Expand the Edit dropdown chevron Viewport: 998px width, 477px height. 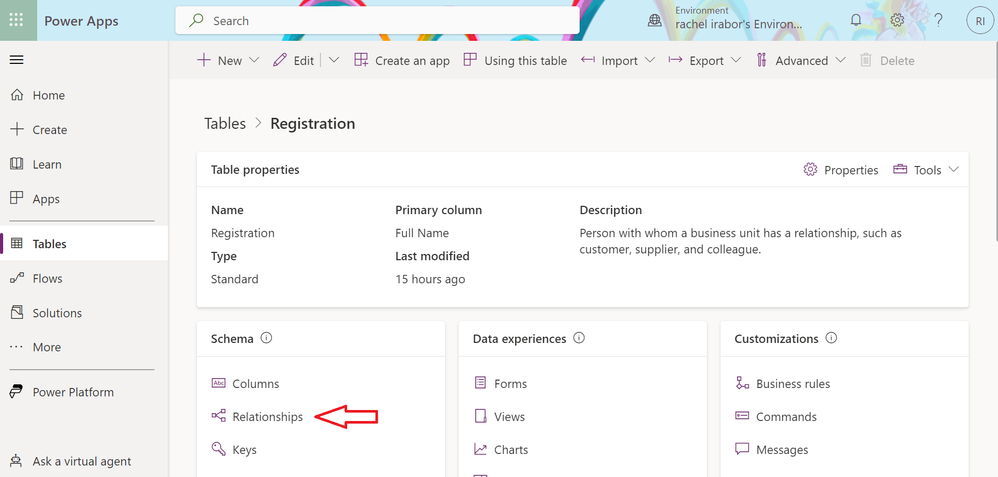pyautogui.click(x=334, y=61)
